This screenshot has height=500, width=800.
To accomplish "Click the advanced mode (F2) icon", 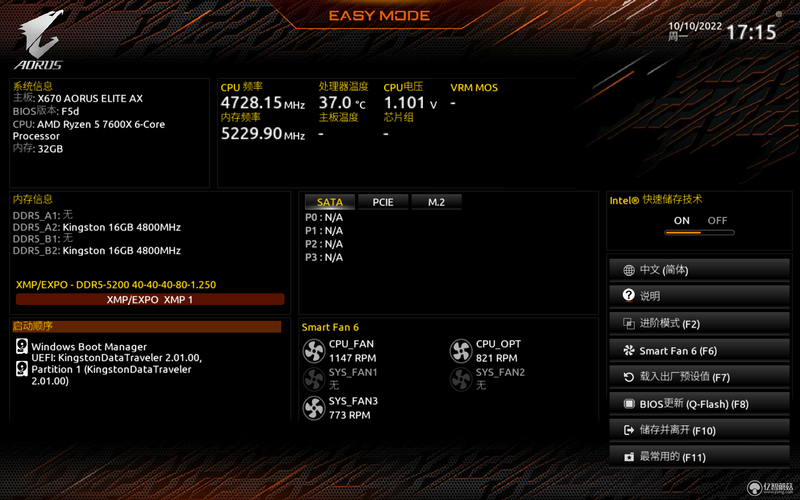I will 629,323.
